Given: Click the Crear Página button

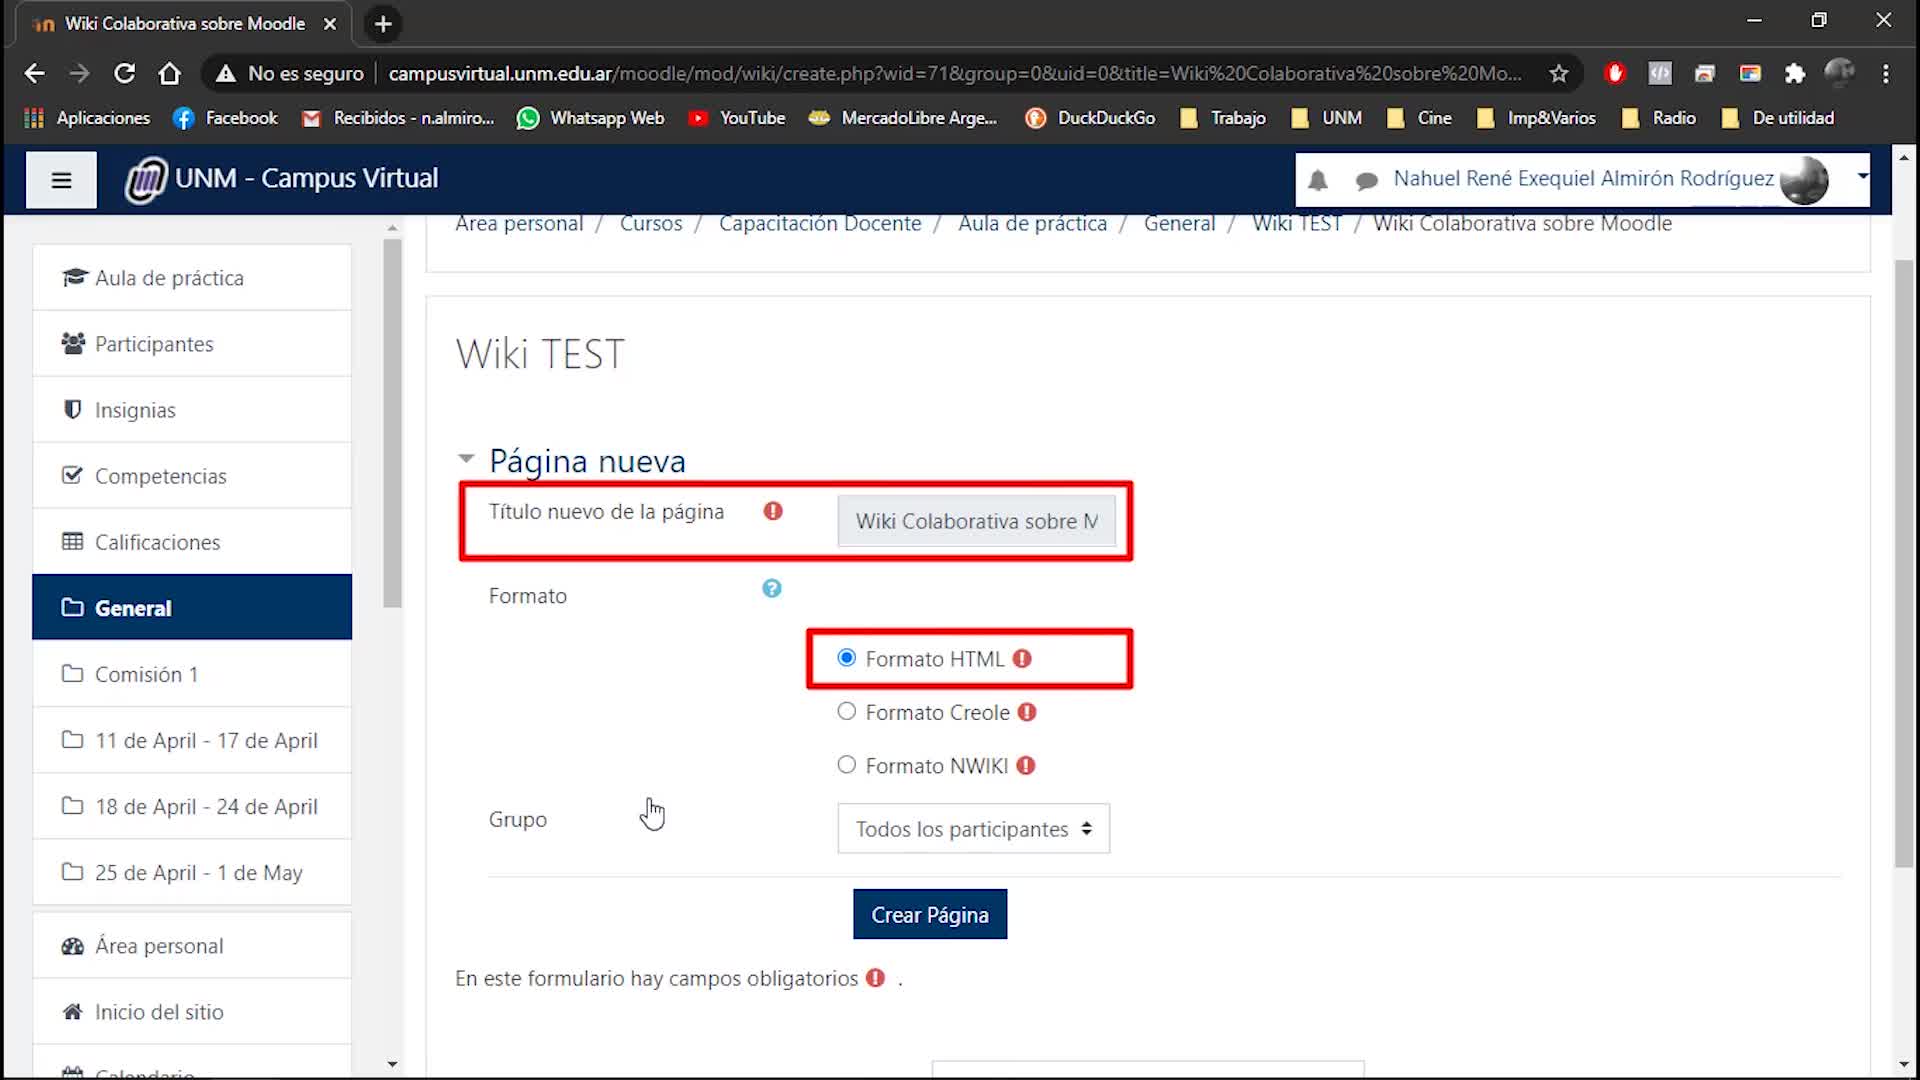Looking at the screenshot, I should coord(929,915).
